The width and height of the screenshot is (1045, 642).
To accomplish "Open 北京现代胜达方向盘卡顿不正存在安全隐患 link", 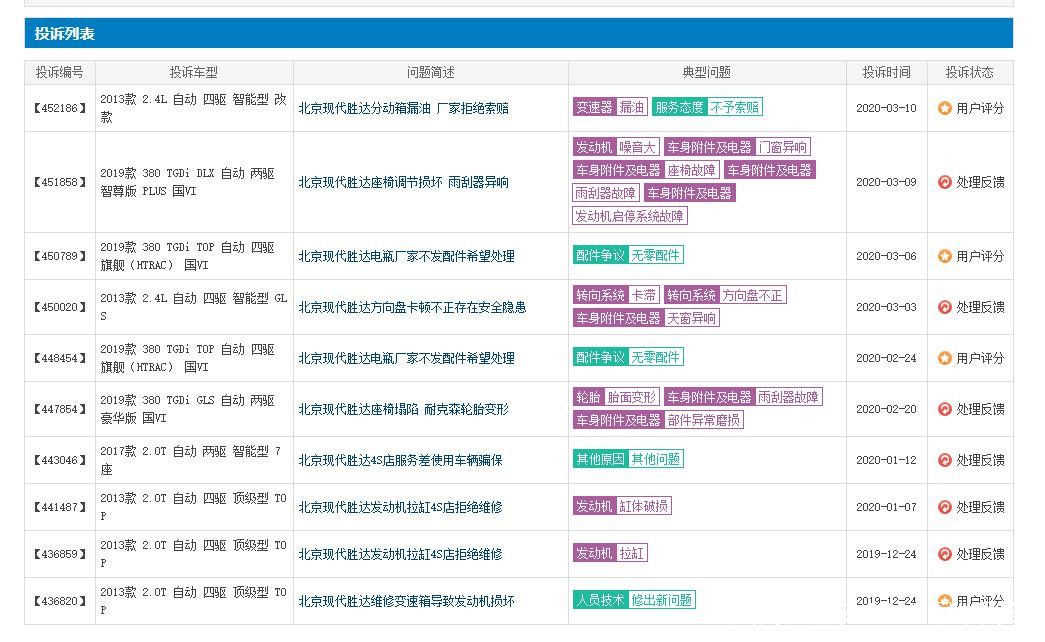I will coord(412,307).
